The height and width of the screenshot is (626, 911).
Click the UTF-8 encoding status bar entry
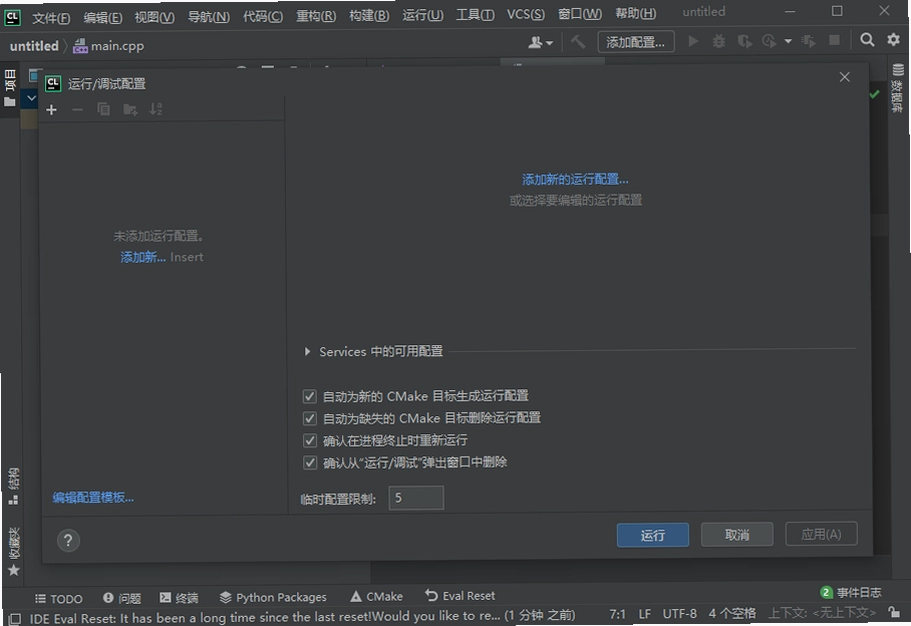(x=679, y=614)
